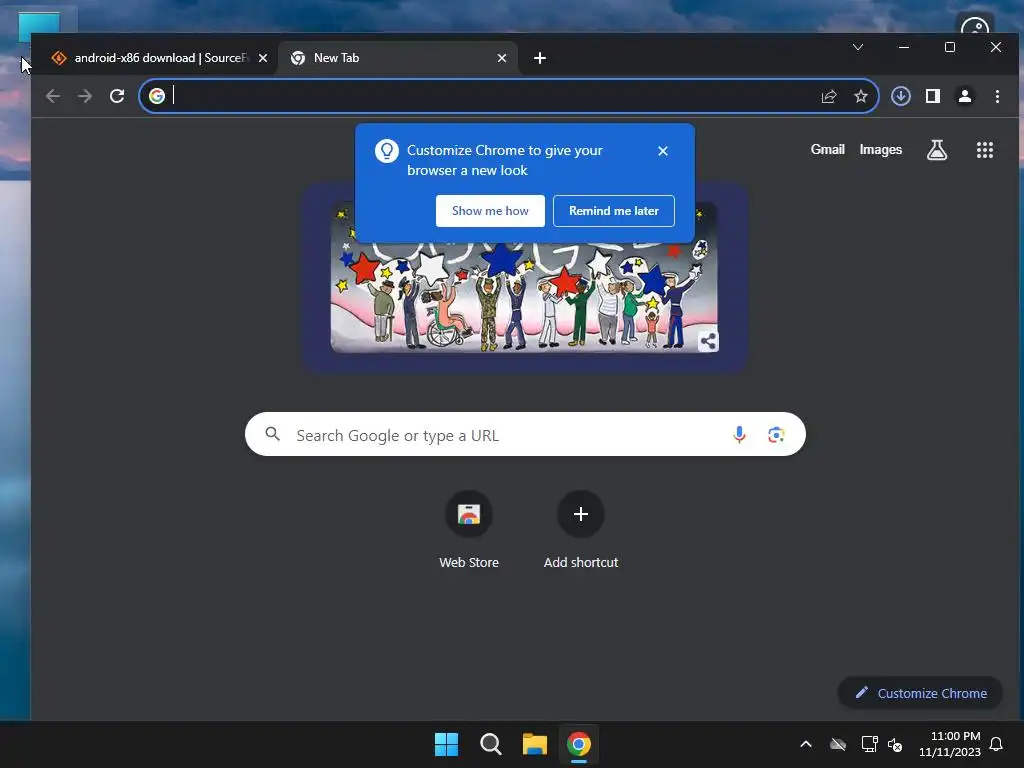Show hidden system tray icons
This screenshot has width=1024, height=768.
click(806, 744)
